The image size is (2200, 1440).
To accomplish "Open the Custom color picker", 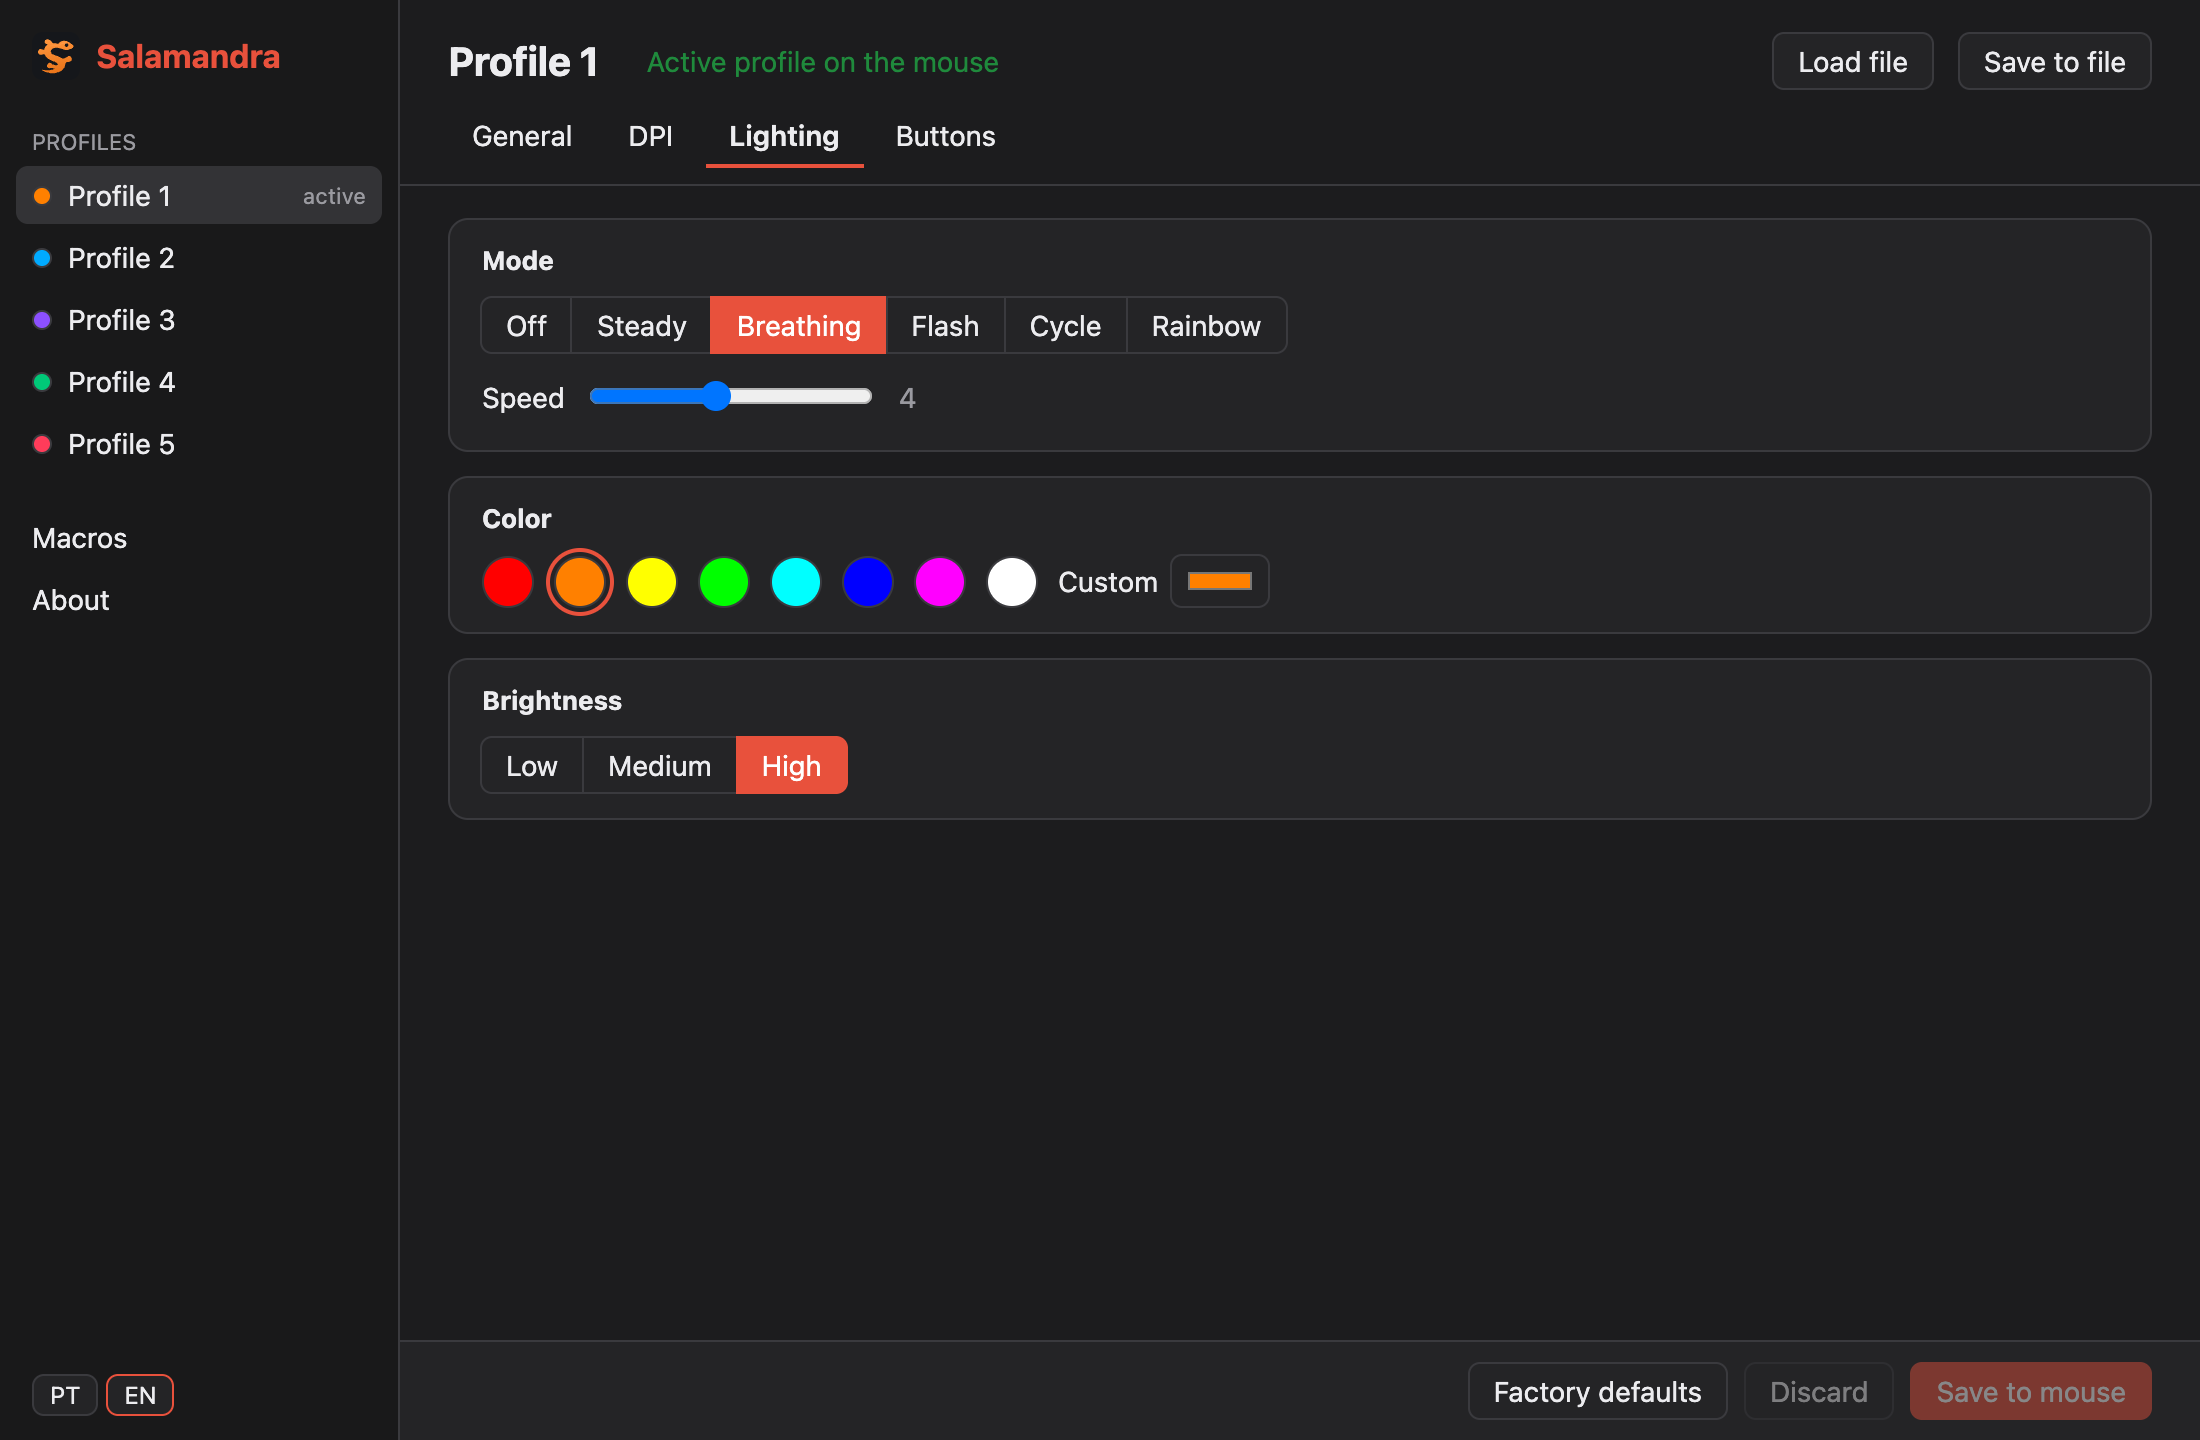I will pos(1220,581).
